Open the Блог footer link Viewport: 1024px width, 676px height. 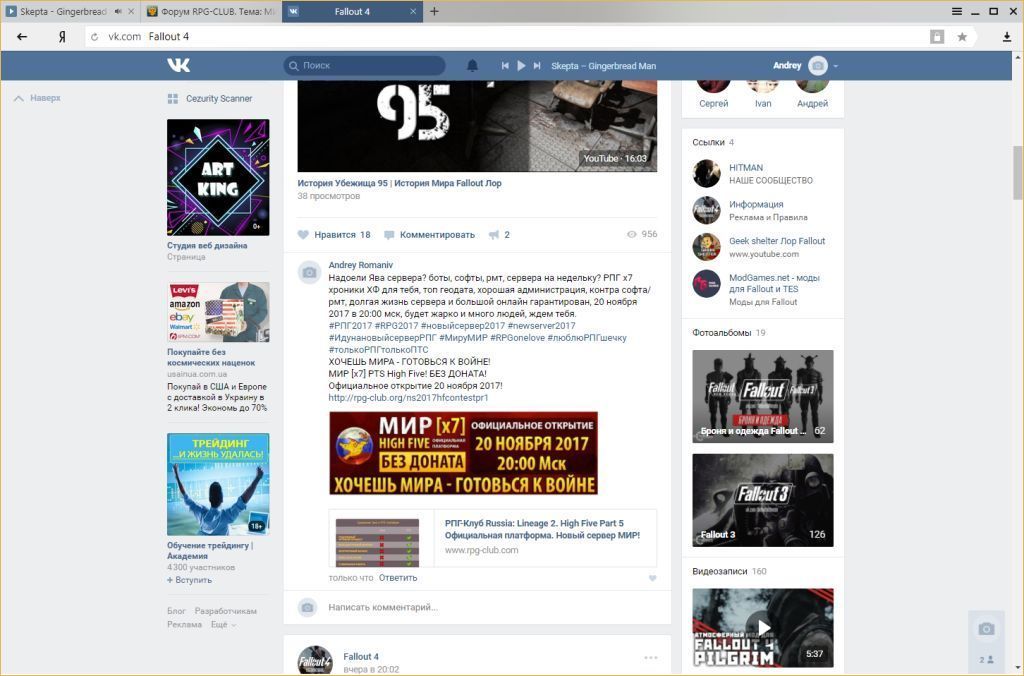point(176,611)
